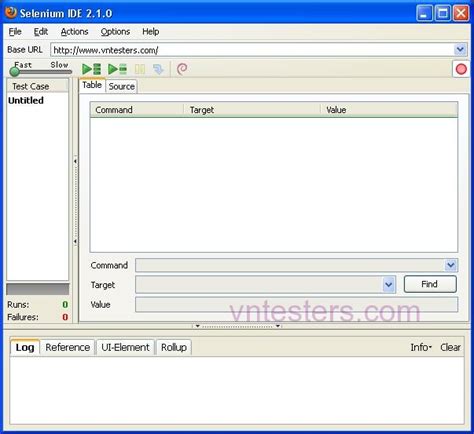Play the entire test suite
The width and height of the screenshot is (474, 434).
(x=92, y=69)
